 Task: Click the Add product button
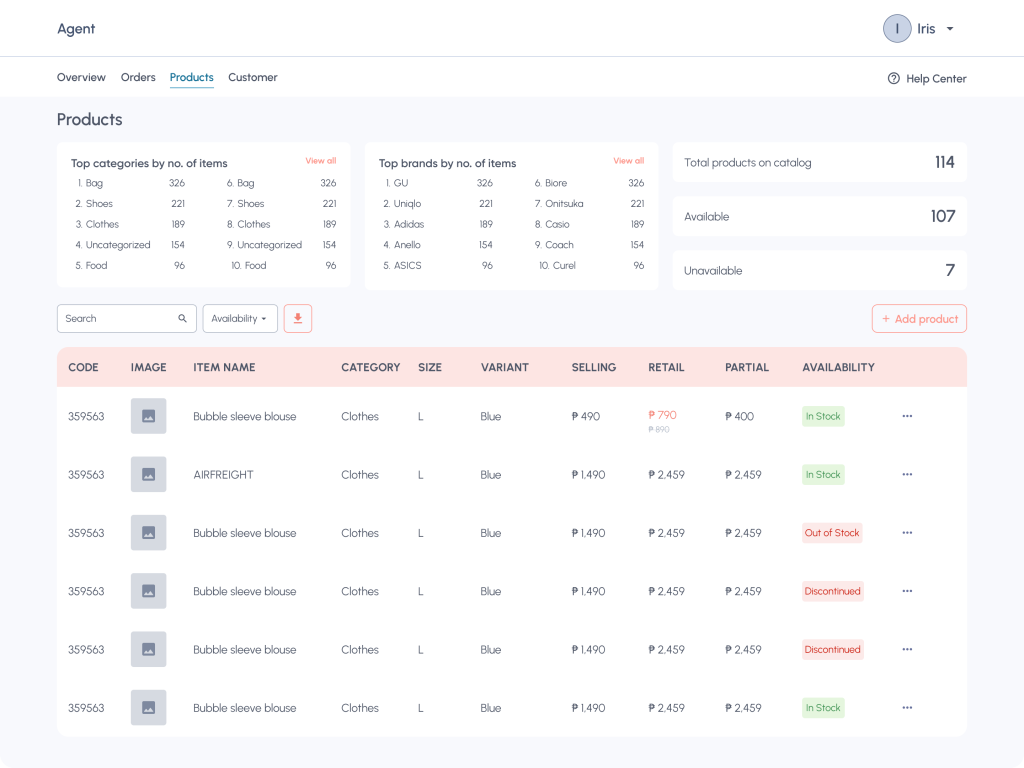(x=919, y=319)
